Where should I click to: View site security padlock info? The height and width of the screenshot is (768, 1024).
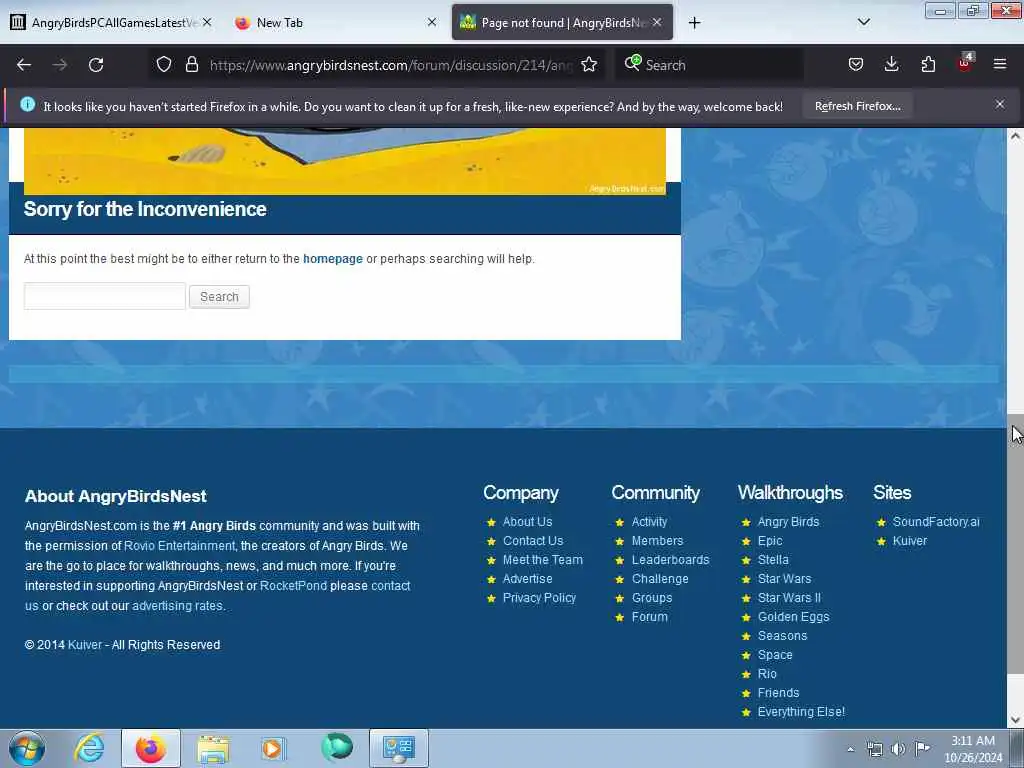click(x=191, y=65)
